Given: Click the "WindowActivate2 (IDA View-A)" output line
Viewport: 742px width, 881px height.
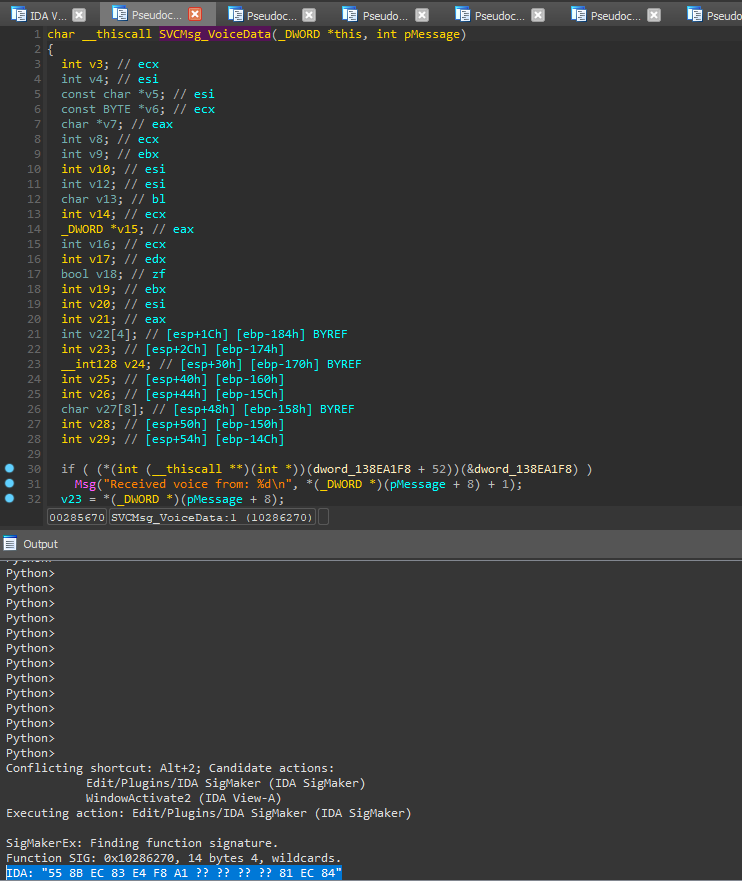Looking at the screenshot, I should [183, 798].
